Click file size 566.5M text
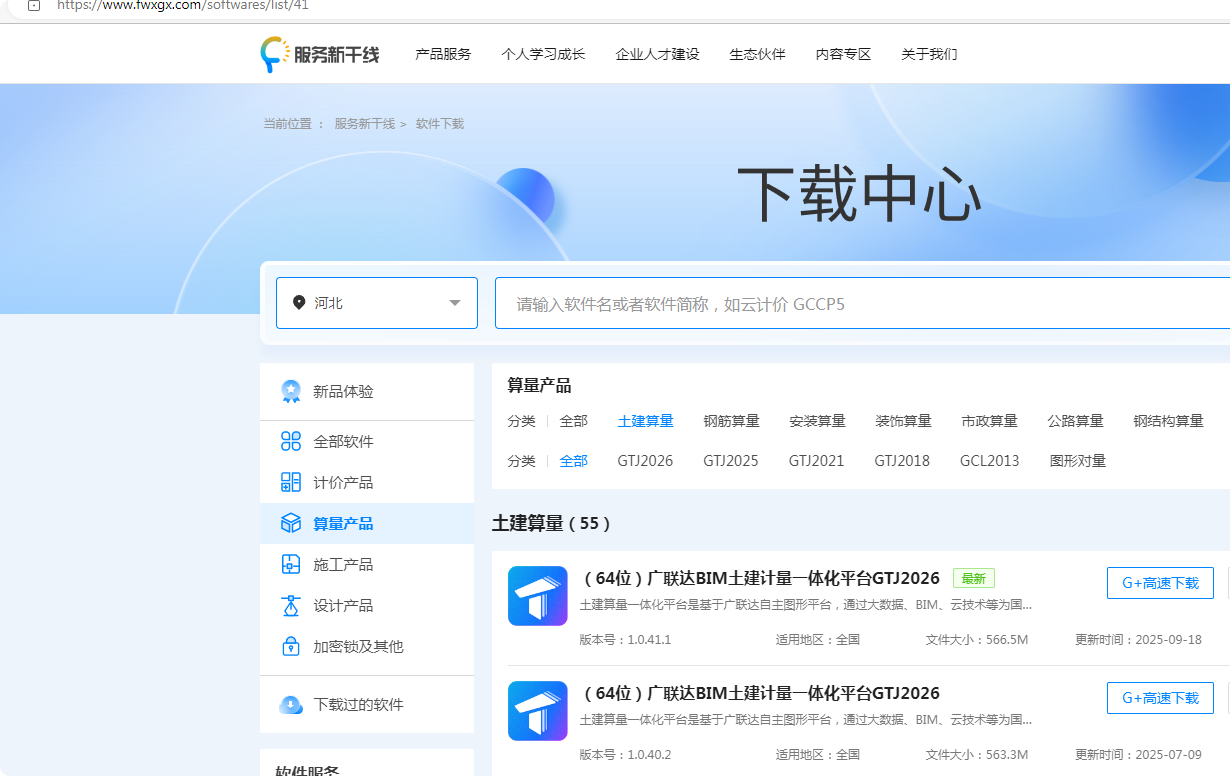The height and width of the screenshot is (776, 1230). point(977,640)
